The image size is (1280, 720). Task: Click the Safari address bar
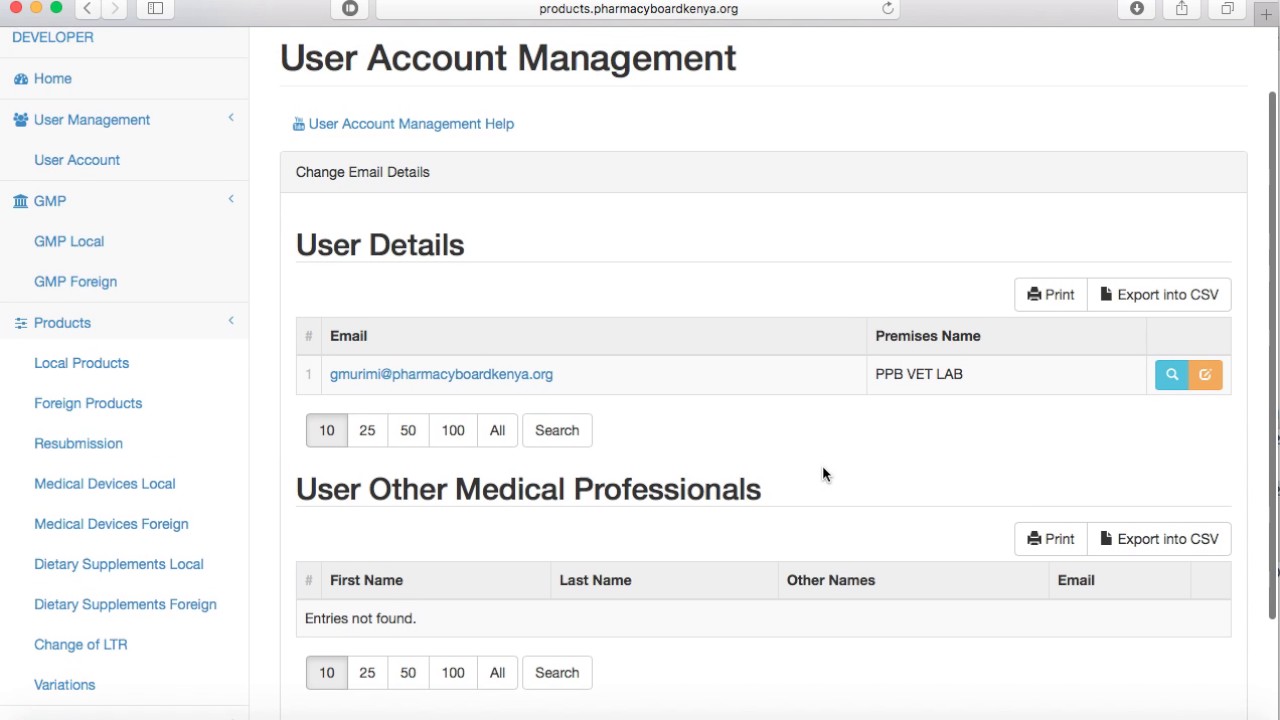(x=638, y=9)
